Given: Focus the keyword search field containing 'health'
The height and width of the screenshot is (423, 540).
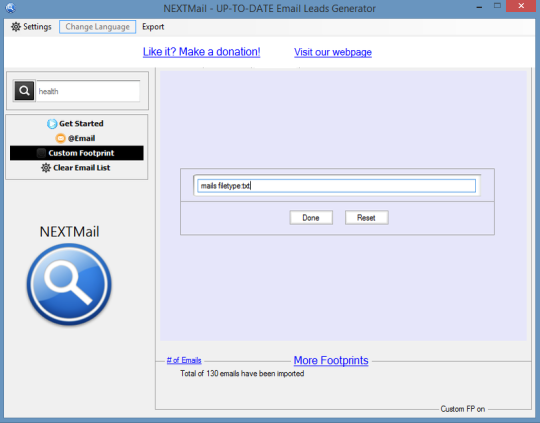Looking at the screenshot, I should tap(88, 91).
